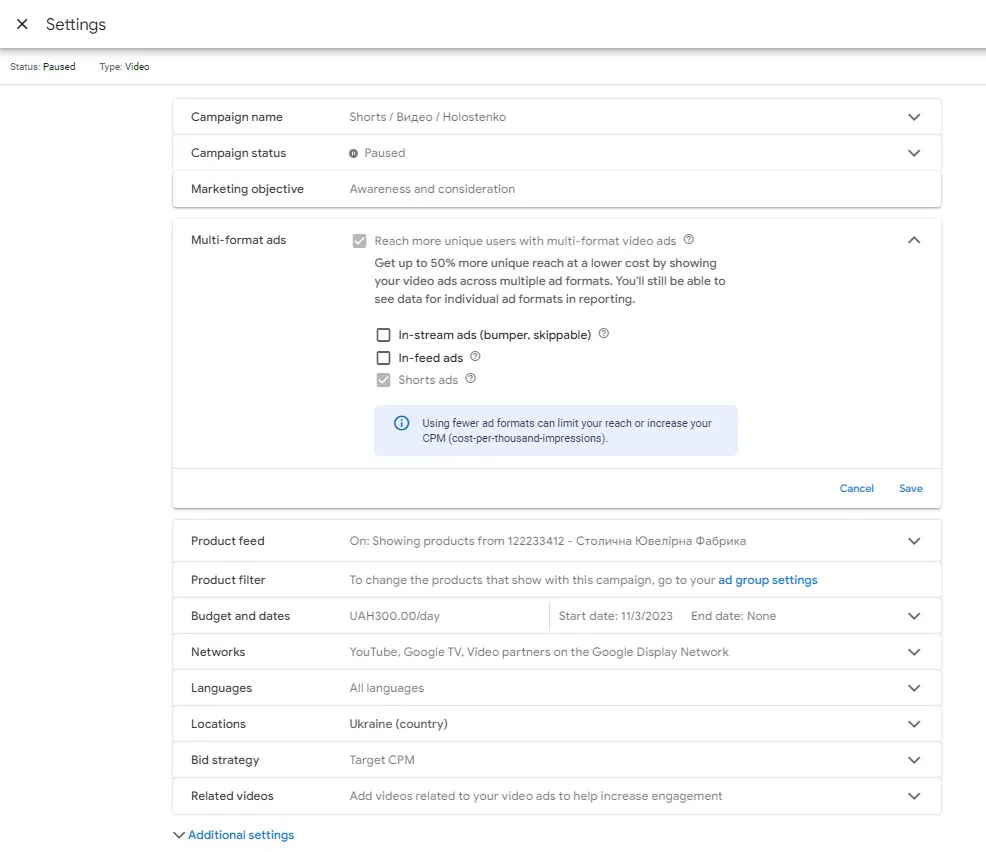Expand the Locations row

(914, 724)
